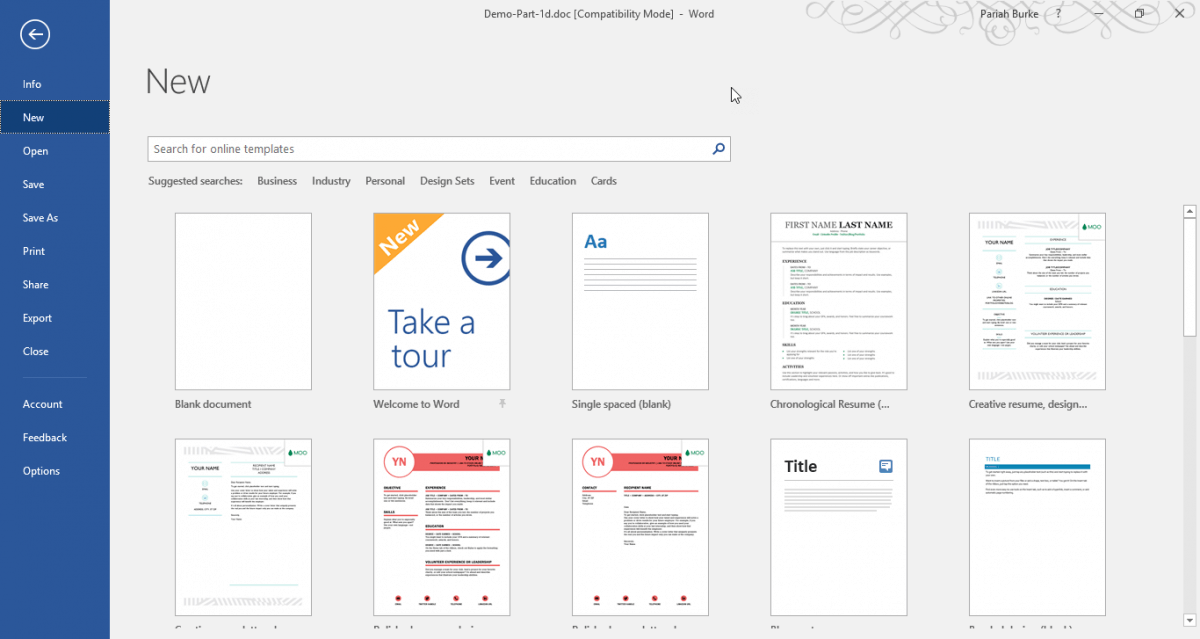Search suggested Design Sets templates

[x=447, y=181]
